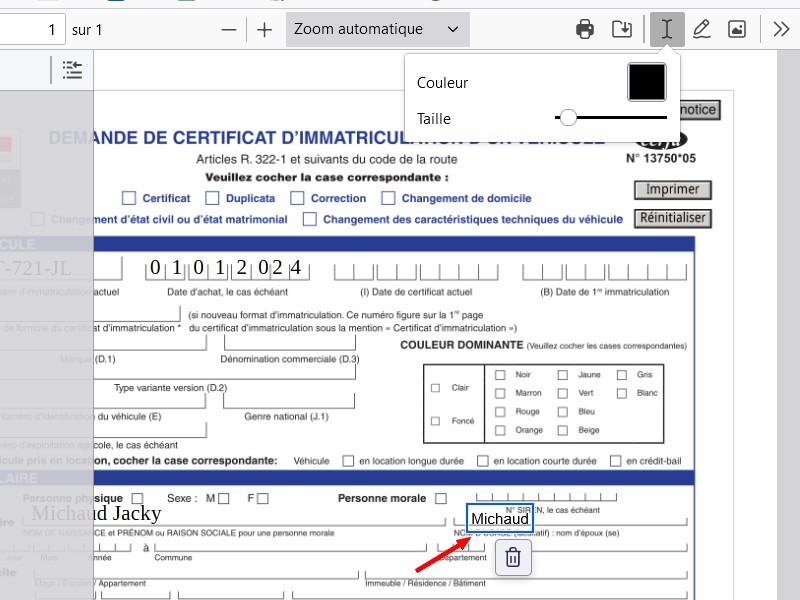
Task: Click the Save download icon
Action: pyautogui.click(x=622, y=29)
